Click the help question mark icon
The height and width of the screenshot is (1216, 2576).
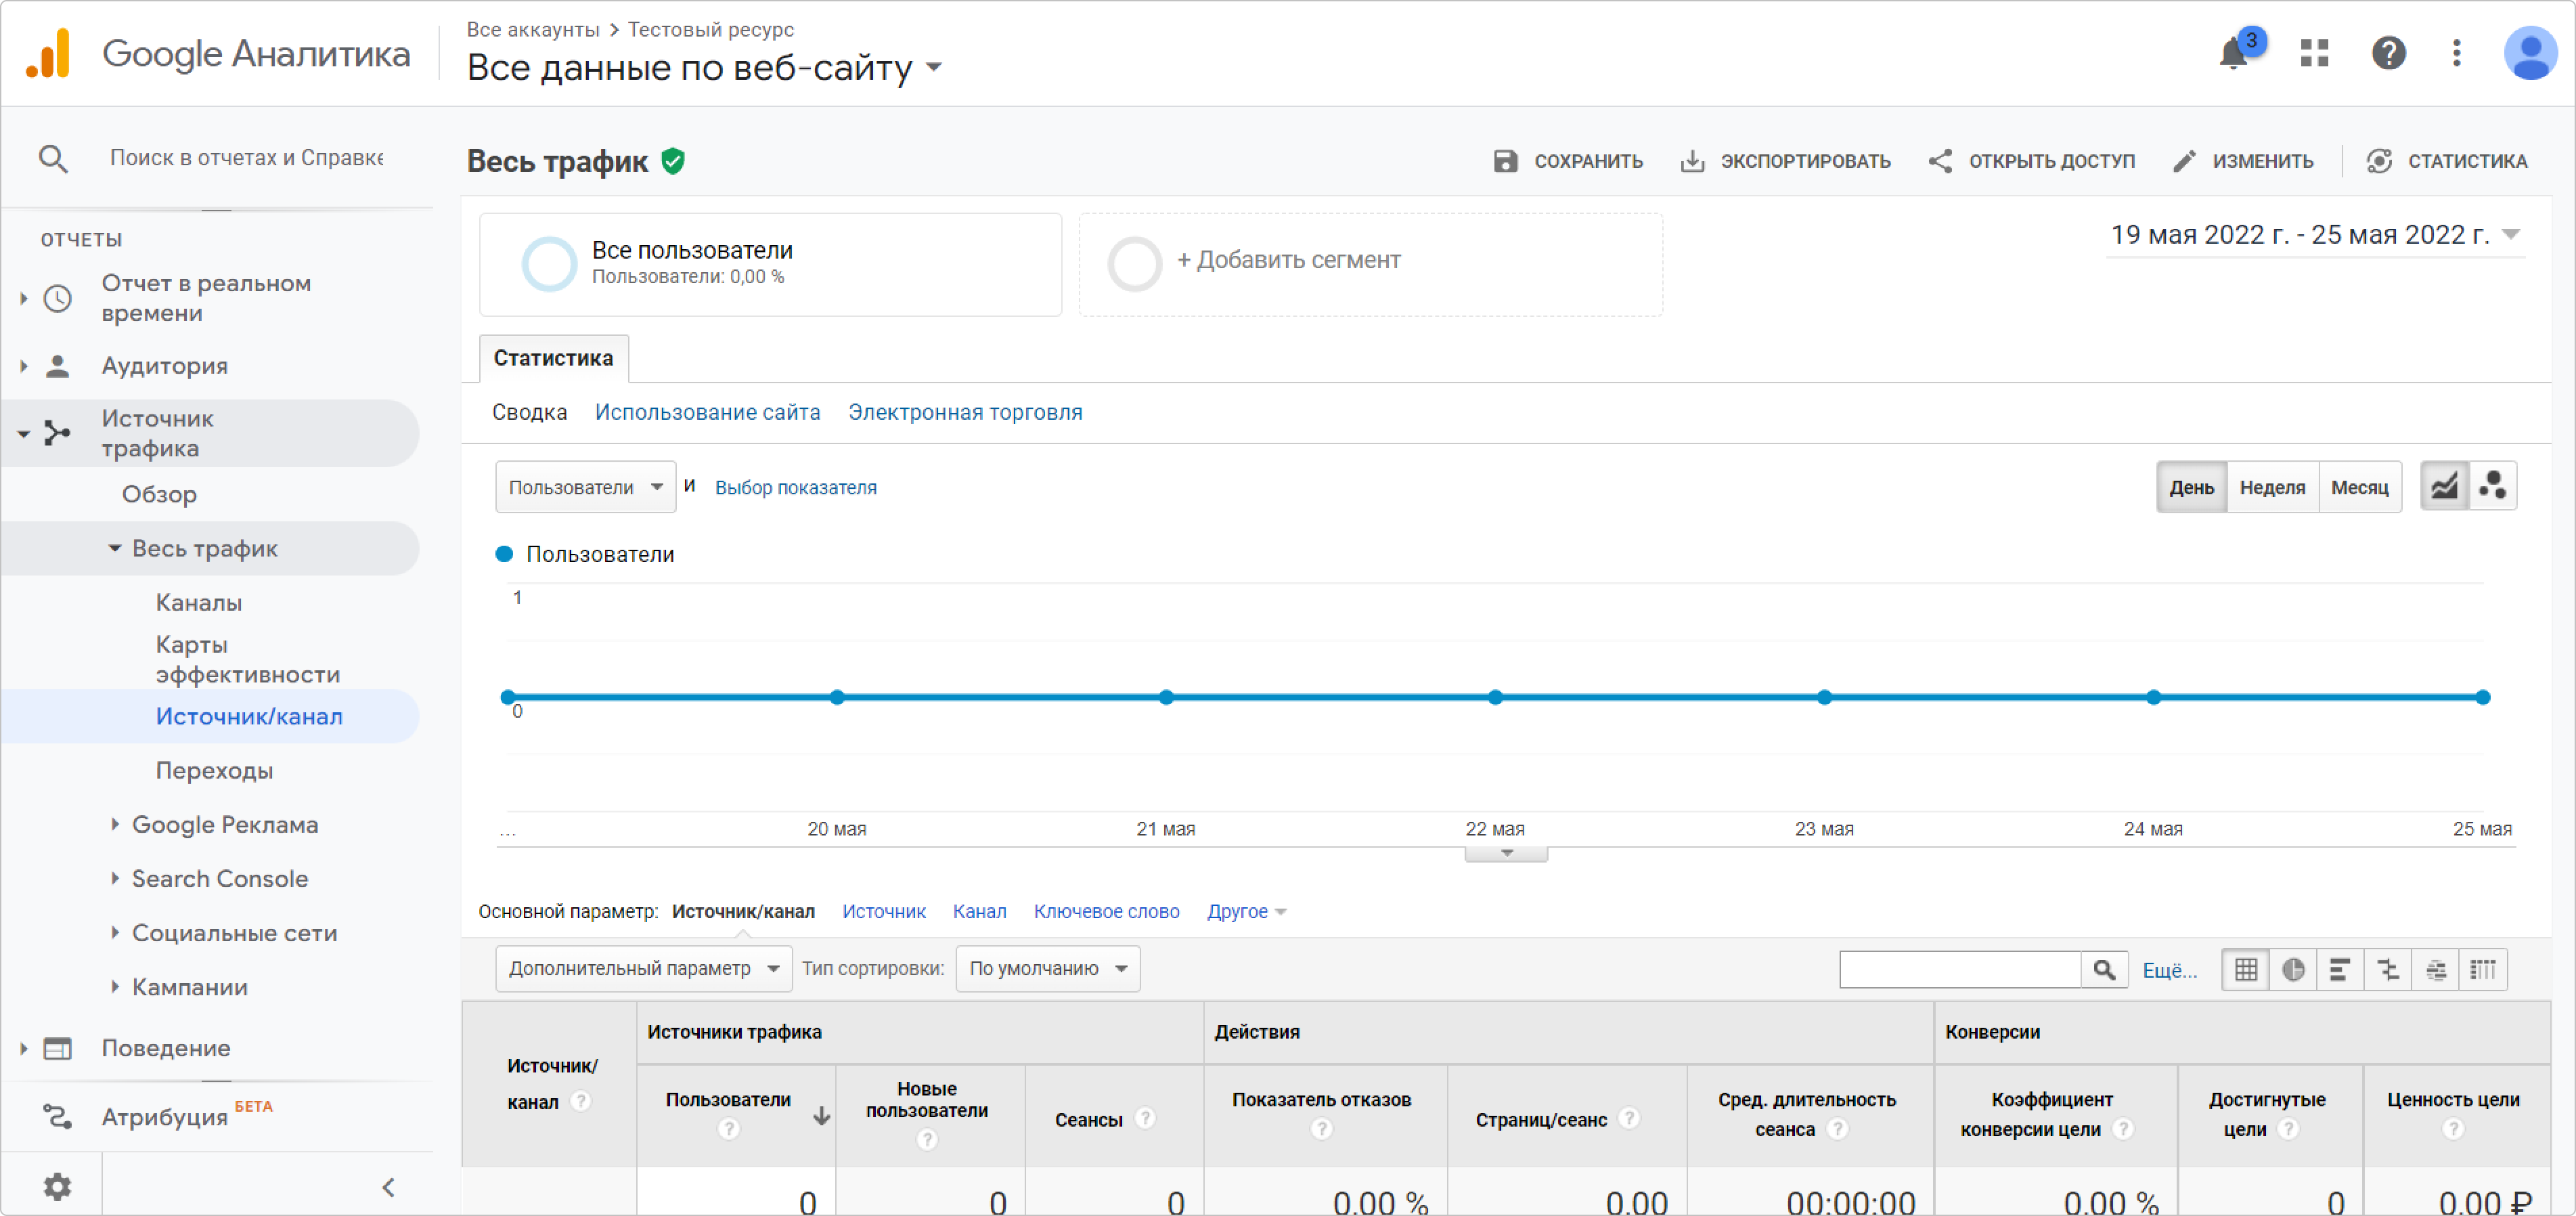[2388, 53]
